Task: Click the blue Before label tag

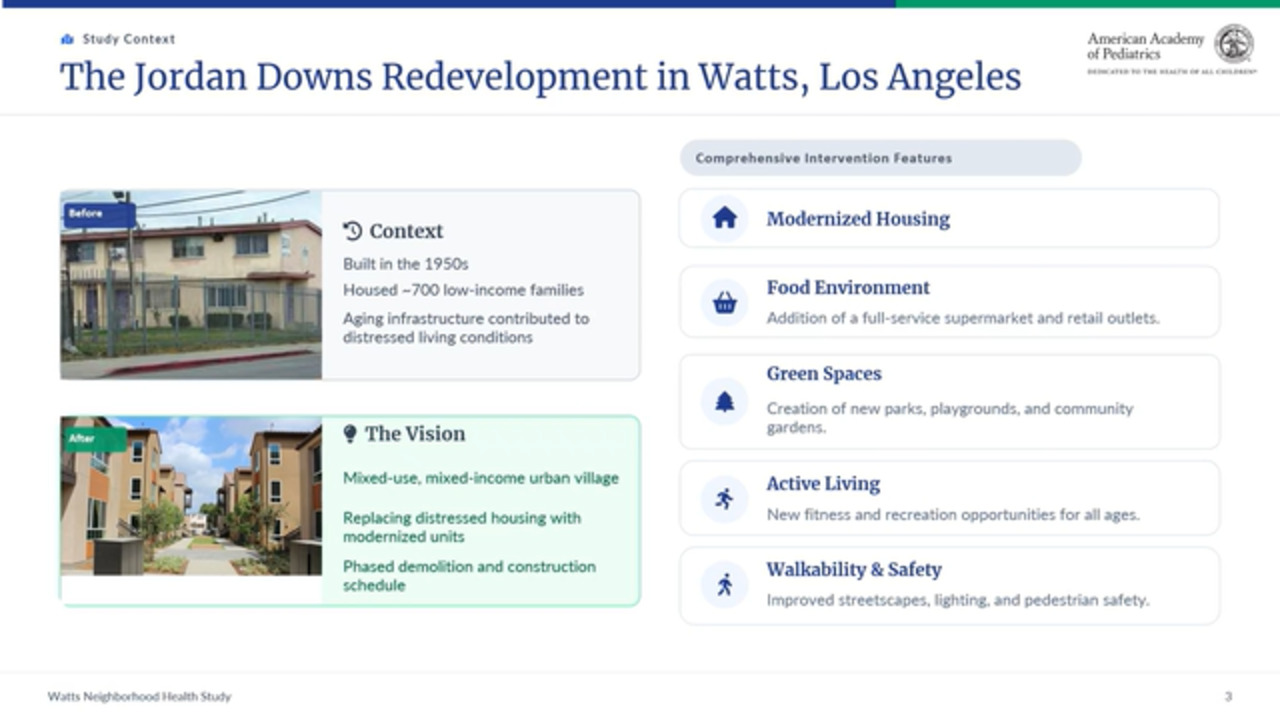Action: coord(99,214)
